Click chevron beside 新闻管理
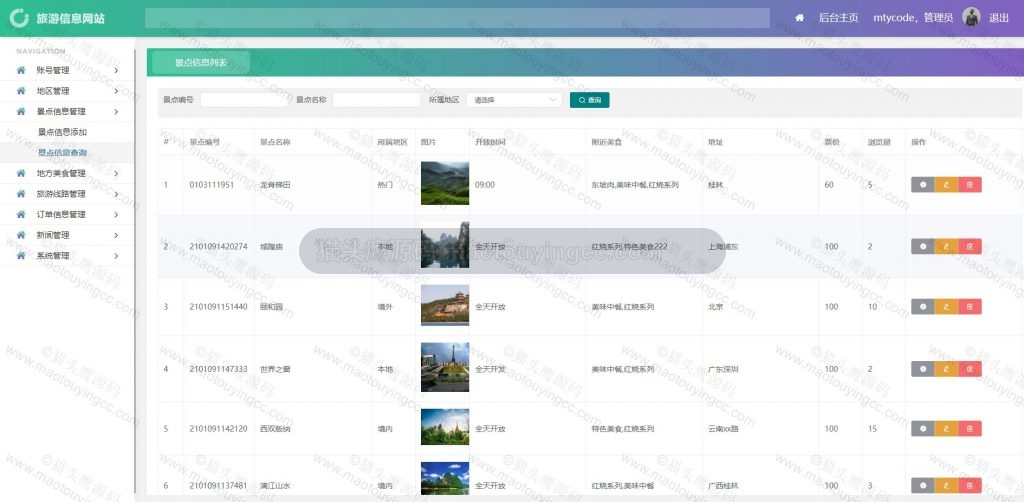The width and height of the screenshot is (1024, 502). coord(116,235)
